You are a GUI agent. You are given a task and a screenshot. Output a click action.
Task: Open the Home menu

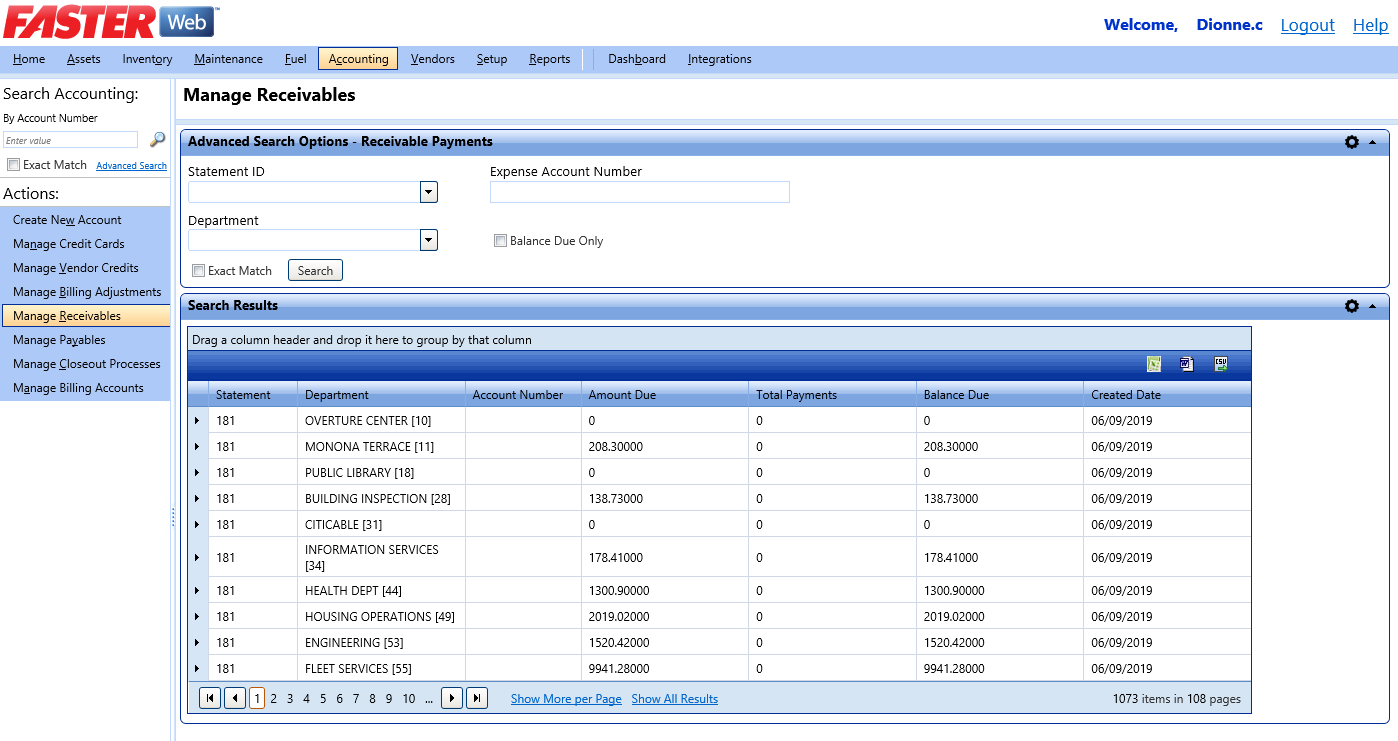pos(29,59)
